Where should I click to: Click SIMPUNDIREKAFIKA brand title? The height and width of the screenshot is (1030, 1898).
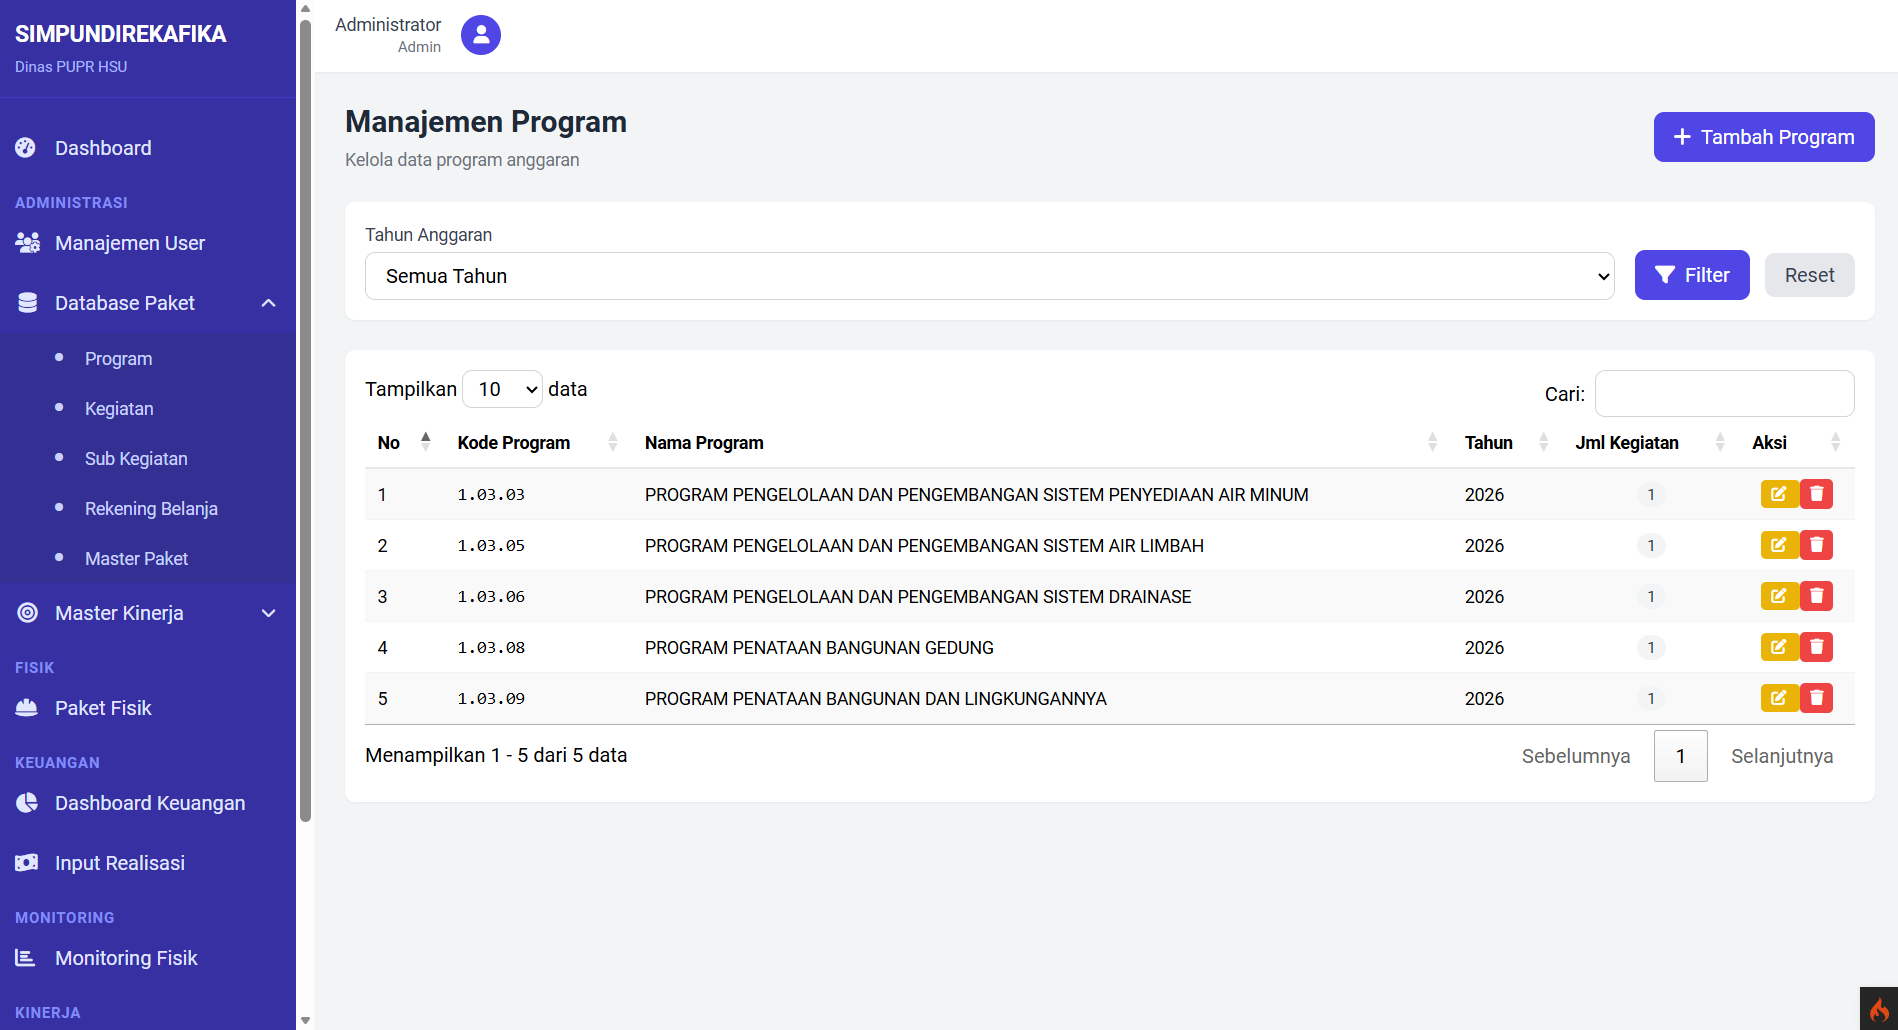[120, 34]
